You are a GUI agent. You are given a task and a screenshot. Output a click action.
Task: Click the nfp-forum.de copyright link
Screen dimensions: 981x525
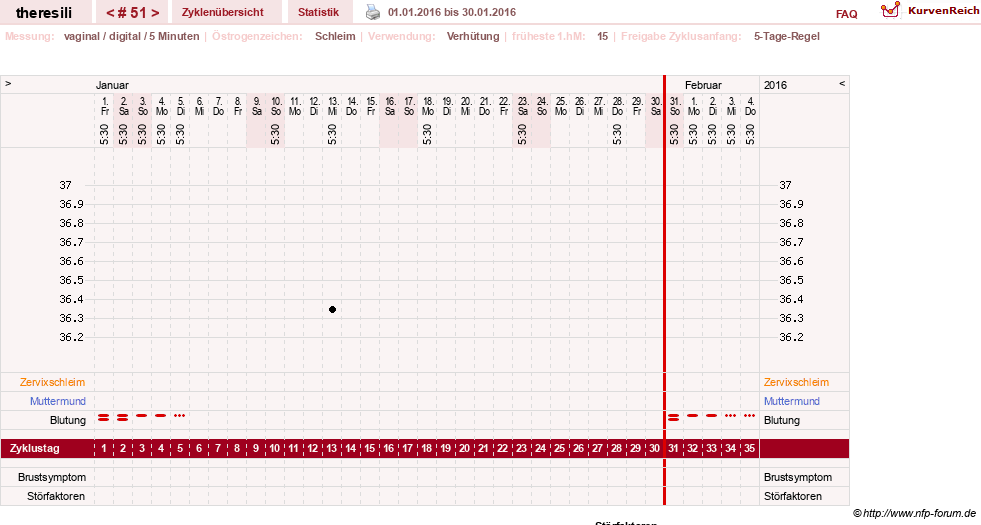click(x=914, y=513)
